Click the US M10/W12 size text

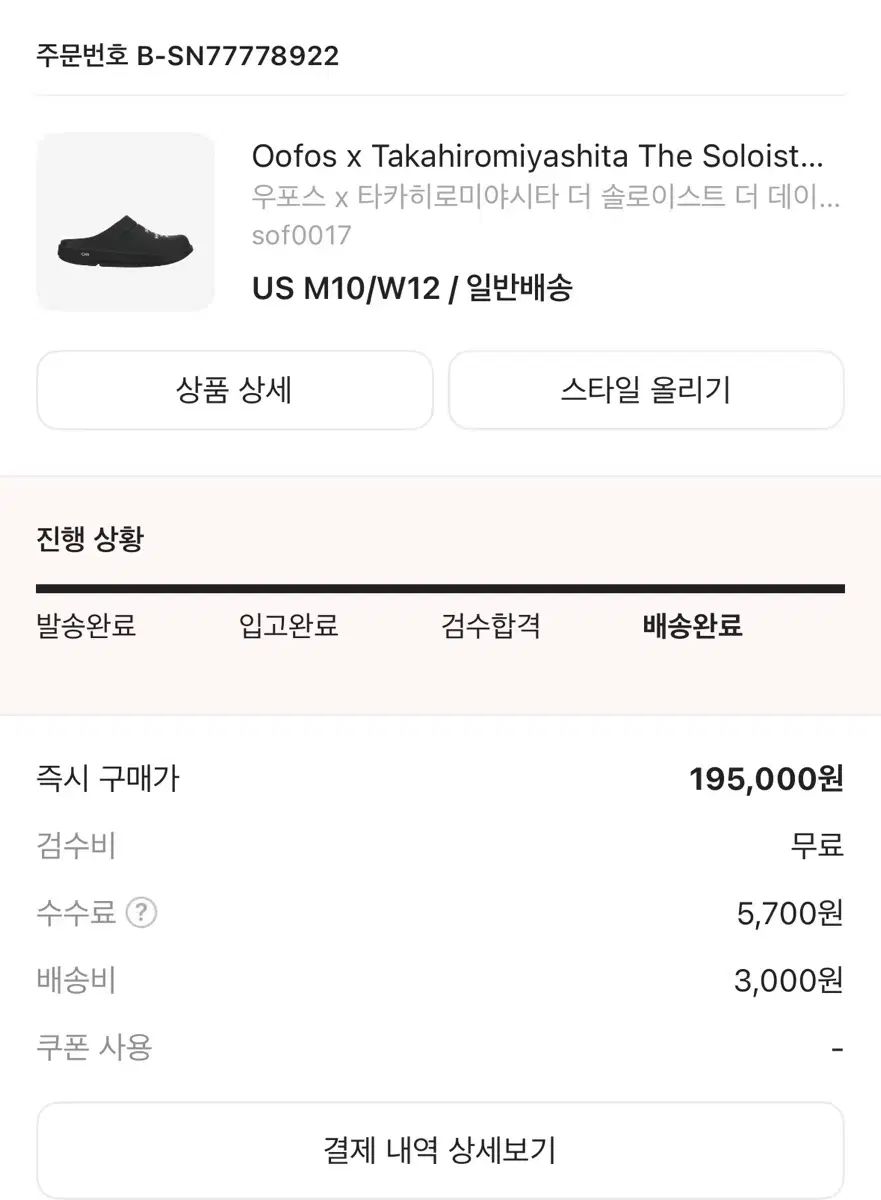[x=346, y=289]
